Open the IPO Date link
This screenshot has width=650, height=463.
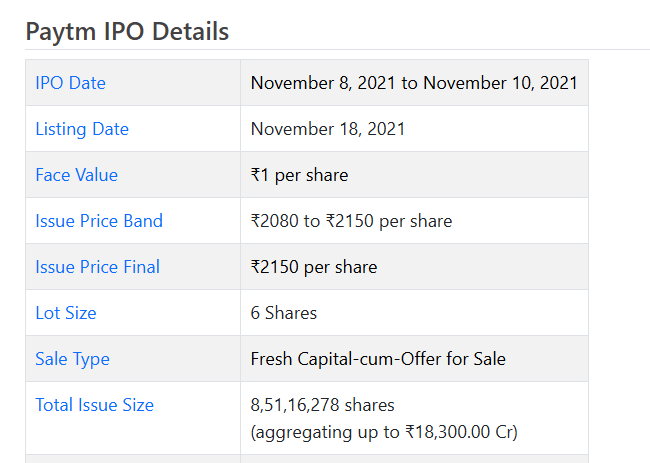click(70, 83)
